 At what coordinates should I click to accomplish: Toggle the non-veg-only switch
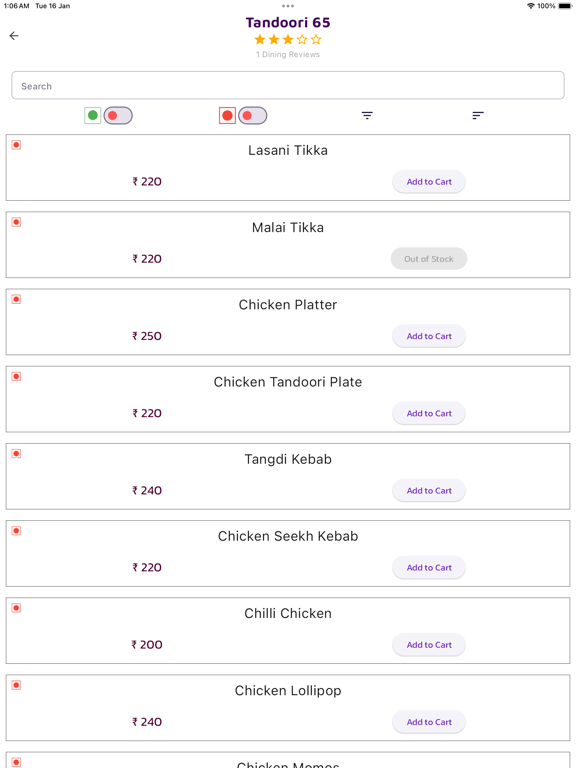point(253,116)
